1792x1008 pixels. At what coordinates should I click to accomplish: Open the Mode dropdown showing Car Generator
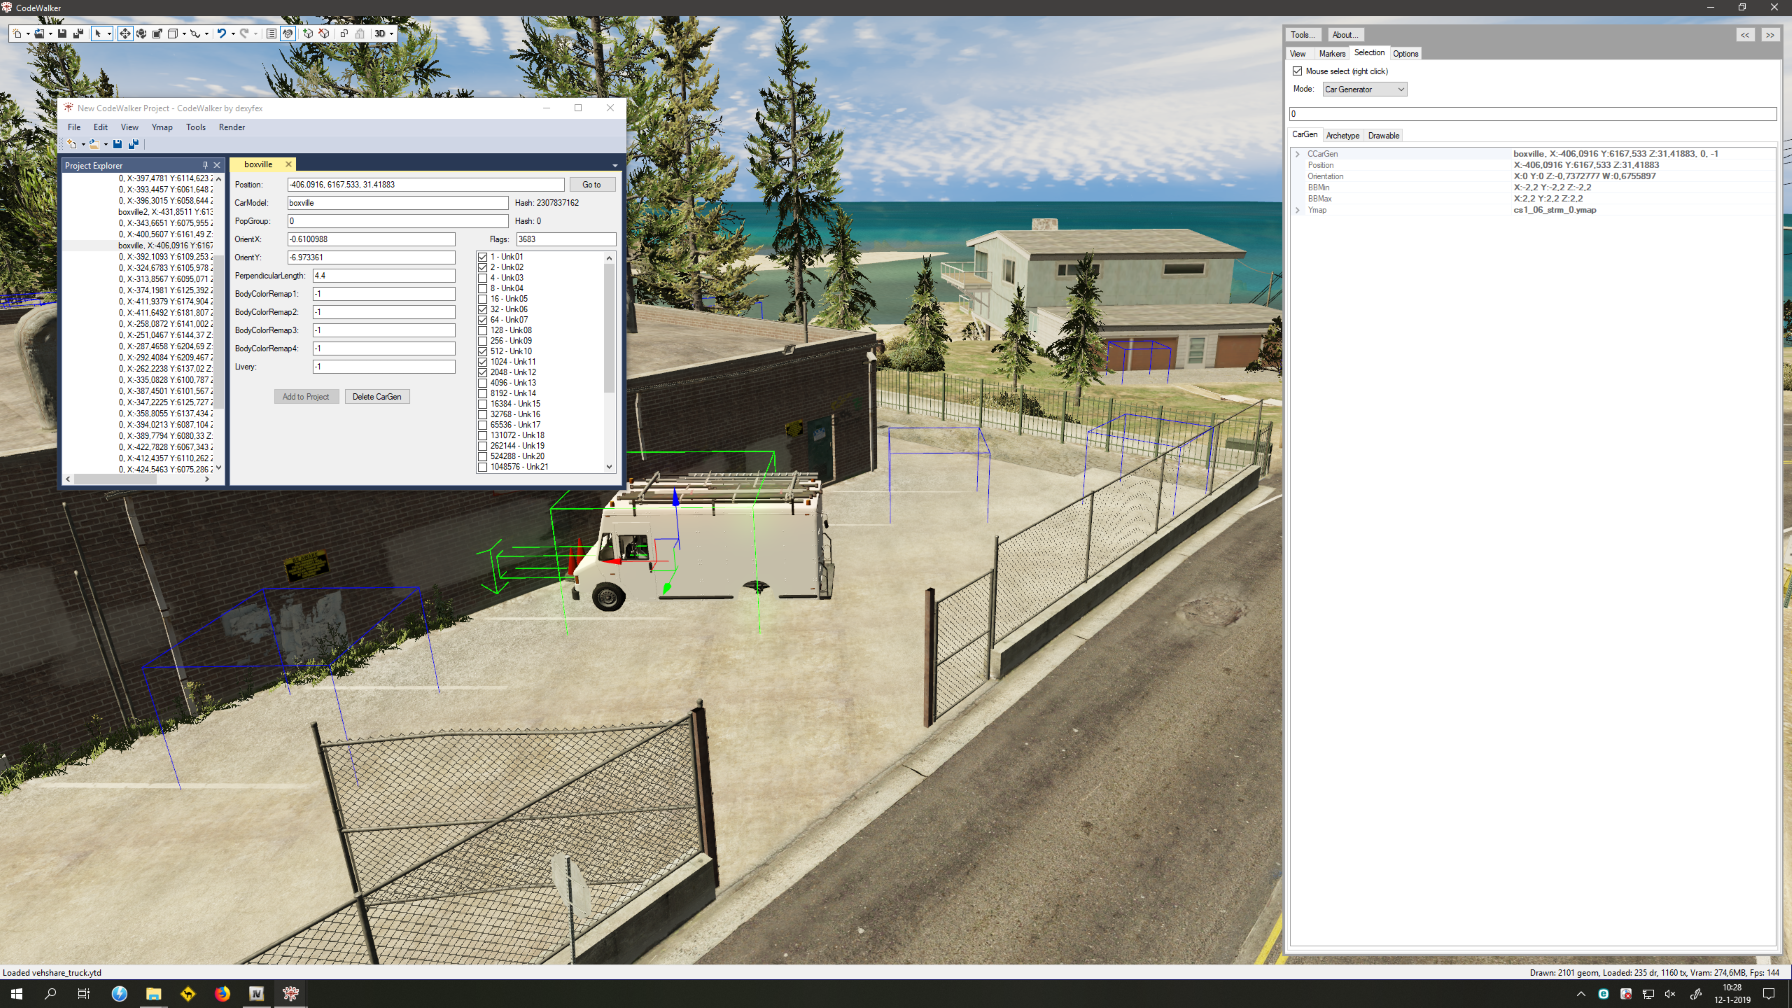pos(1365,89)
